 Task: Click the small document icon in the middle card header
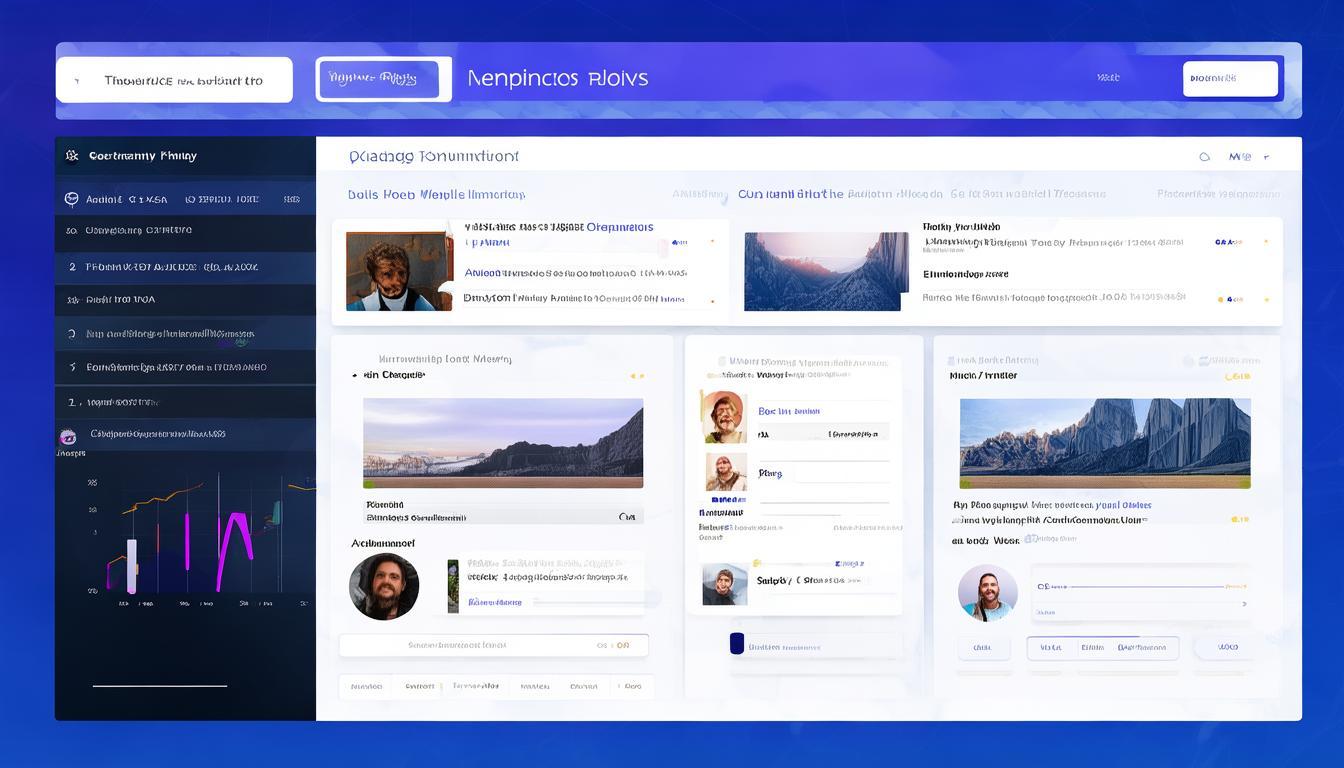point(719,362)
